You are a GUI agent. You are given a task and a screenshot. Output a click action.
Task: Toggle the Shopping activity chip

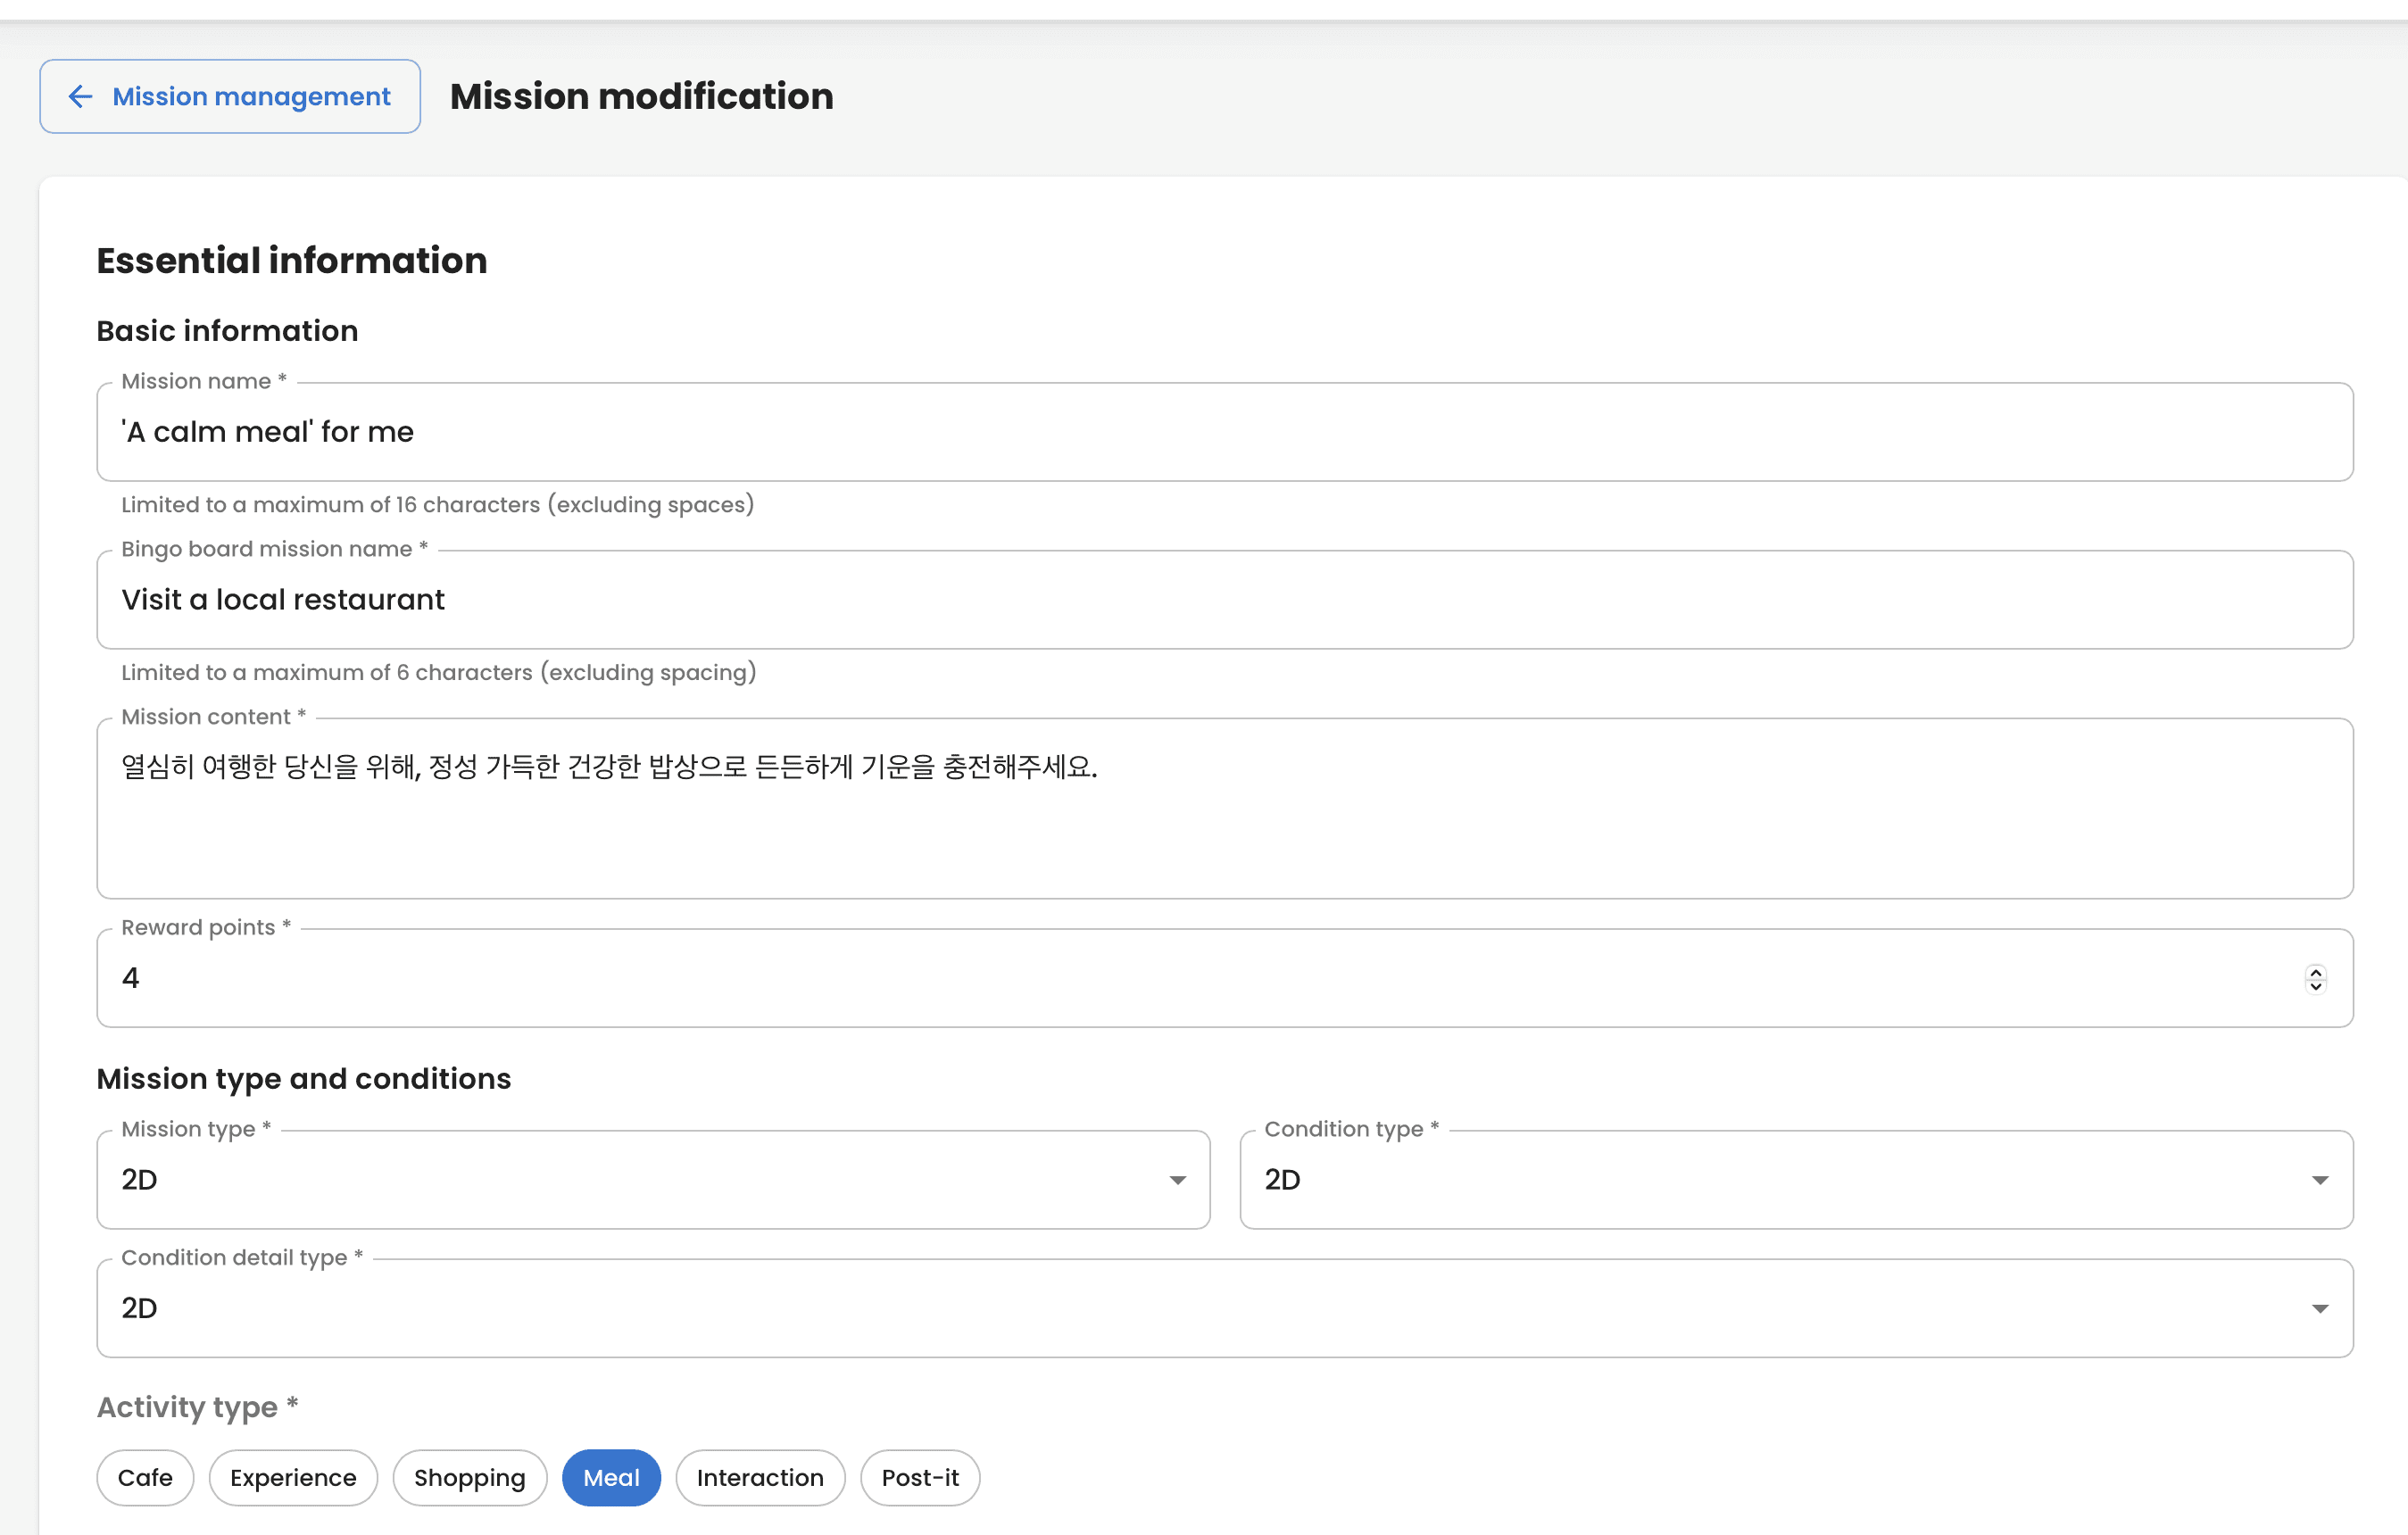pos(469,1477)
